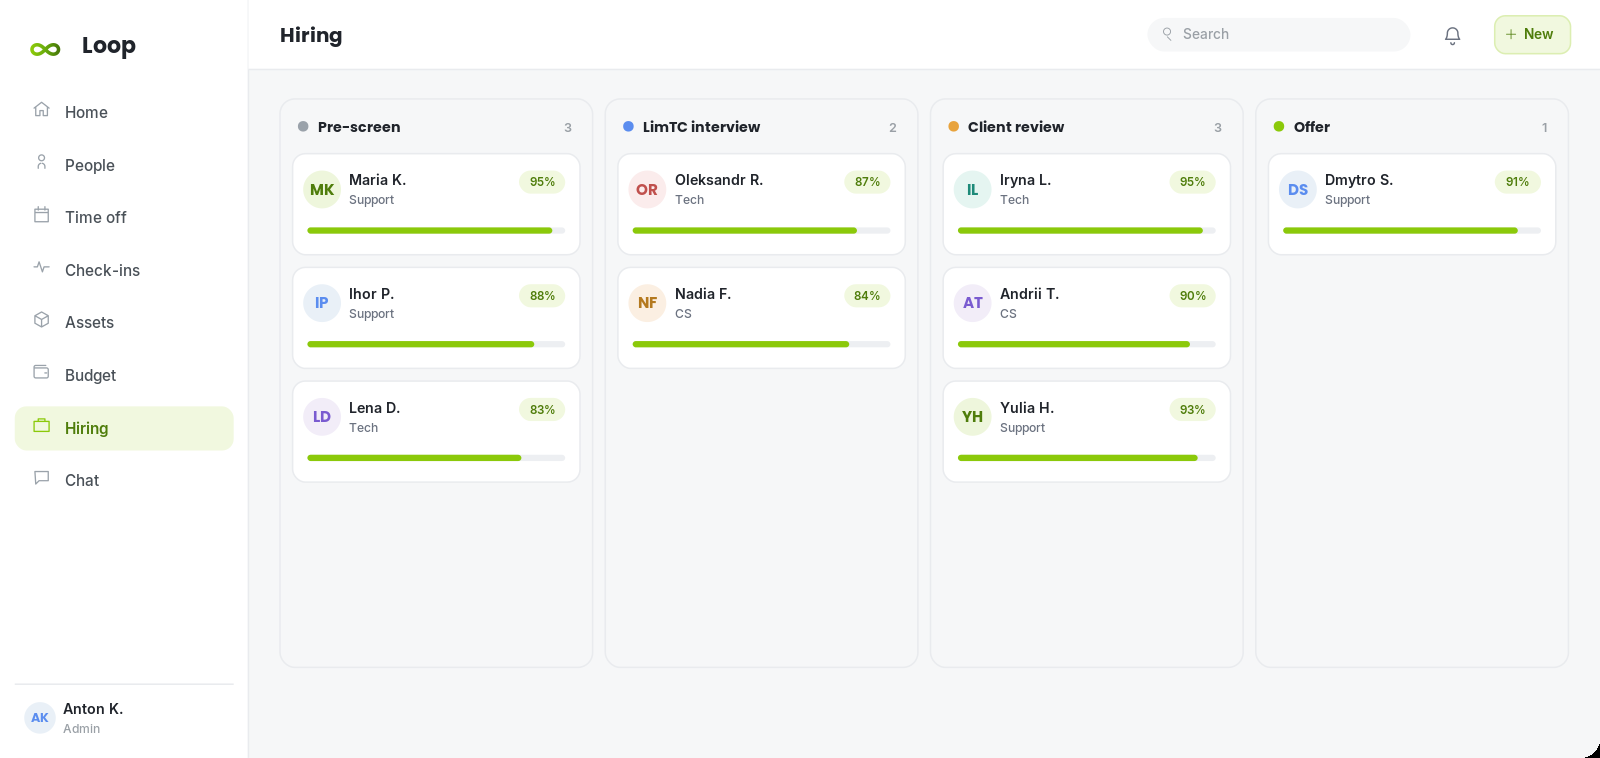The height and width of the screenshot is (758, 1600).
Task: Click the Home house icon in sidebar
Action: pyautogui.click(x=41, y=110)
